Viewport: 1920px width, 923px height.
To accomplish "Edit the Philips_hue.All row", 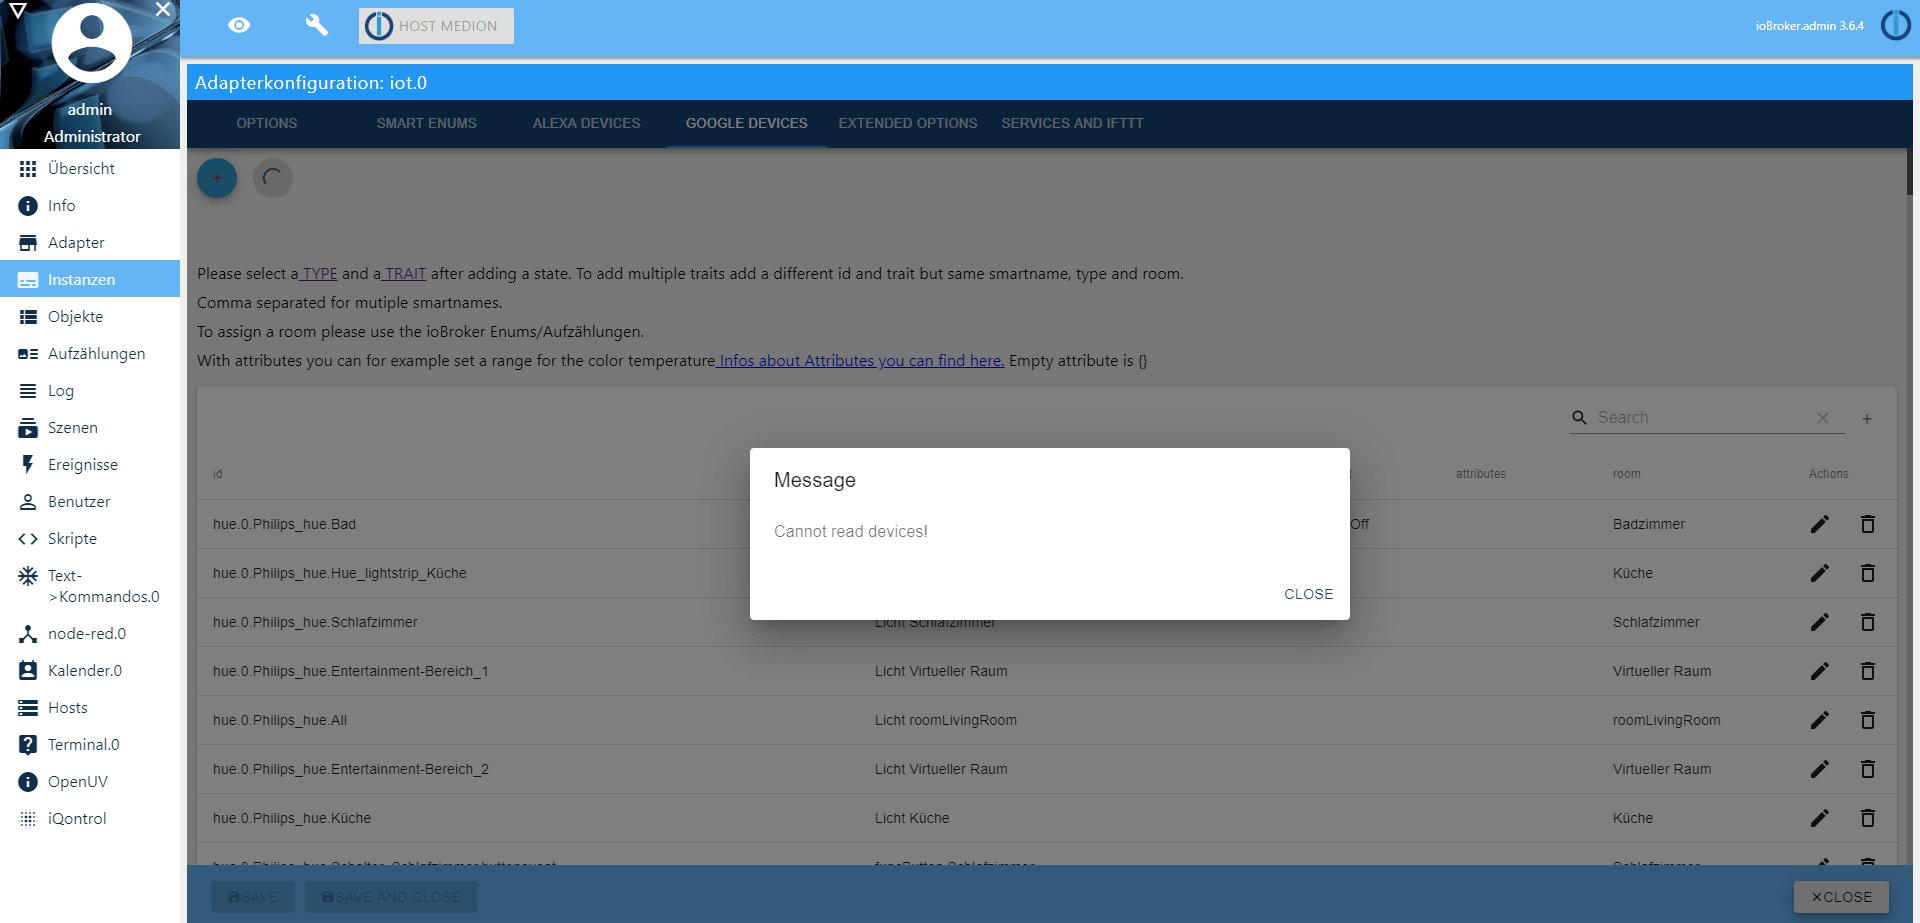I will [x=1820, y=720].
